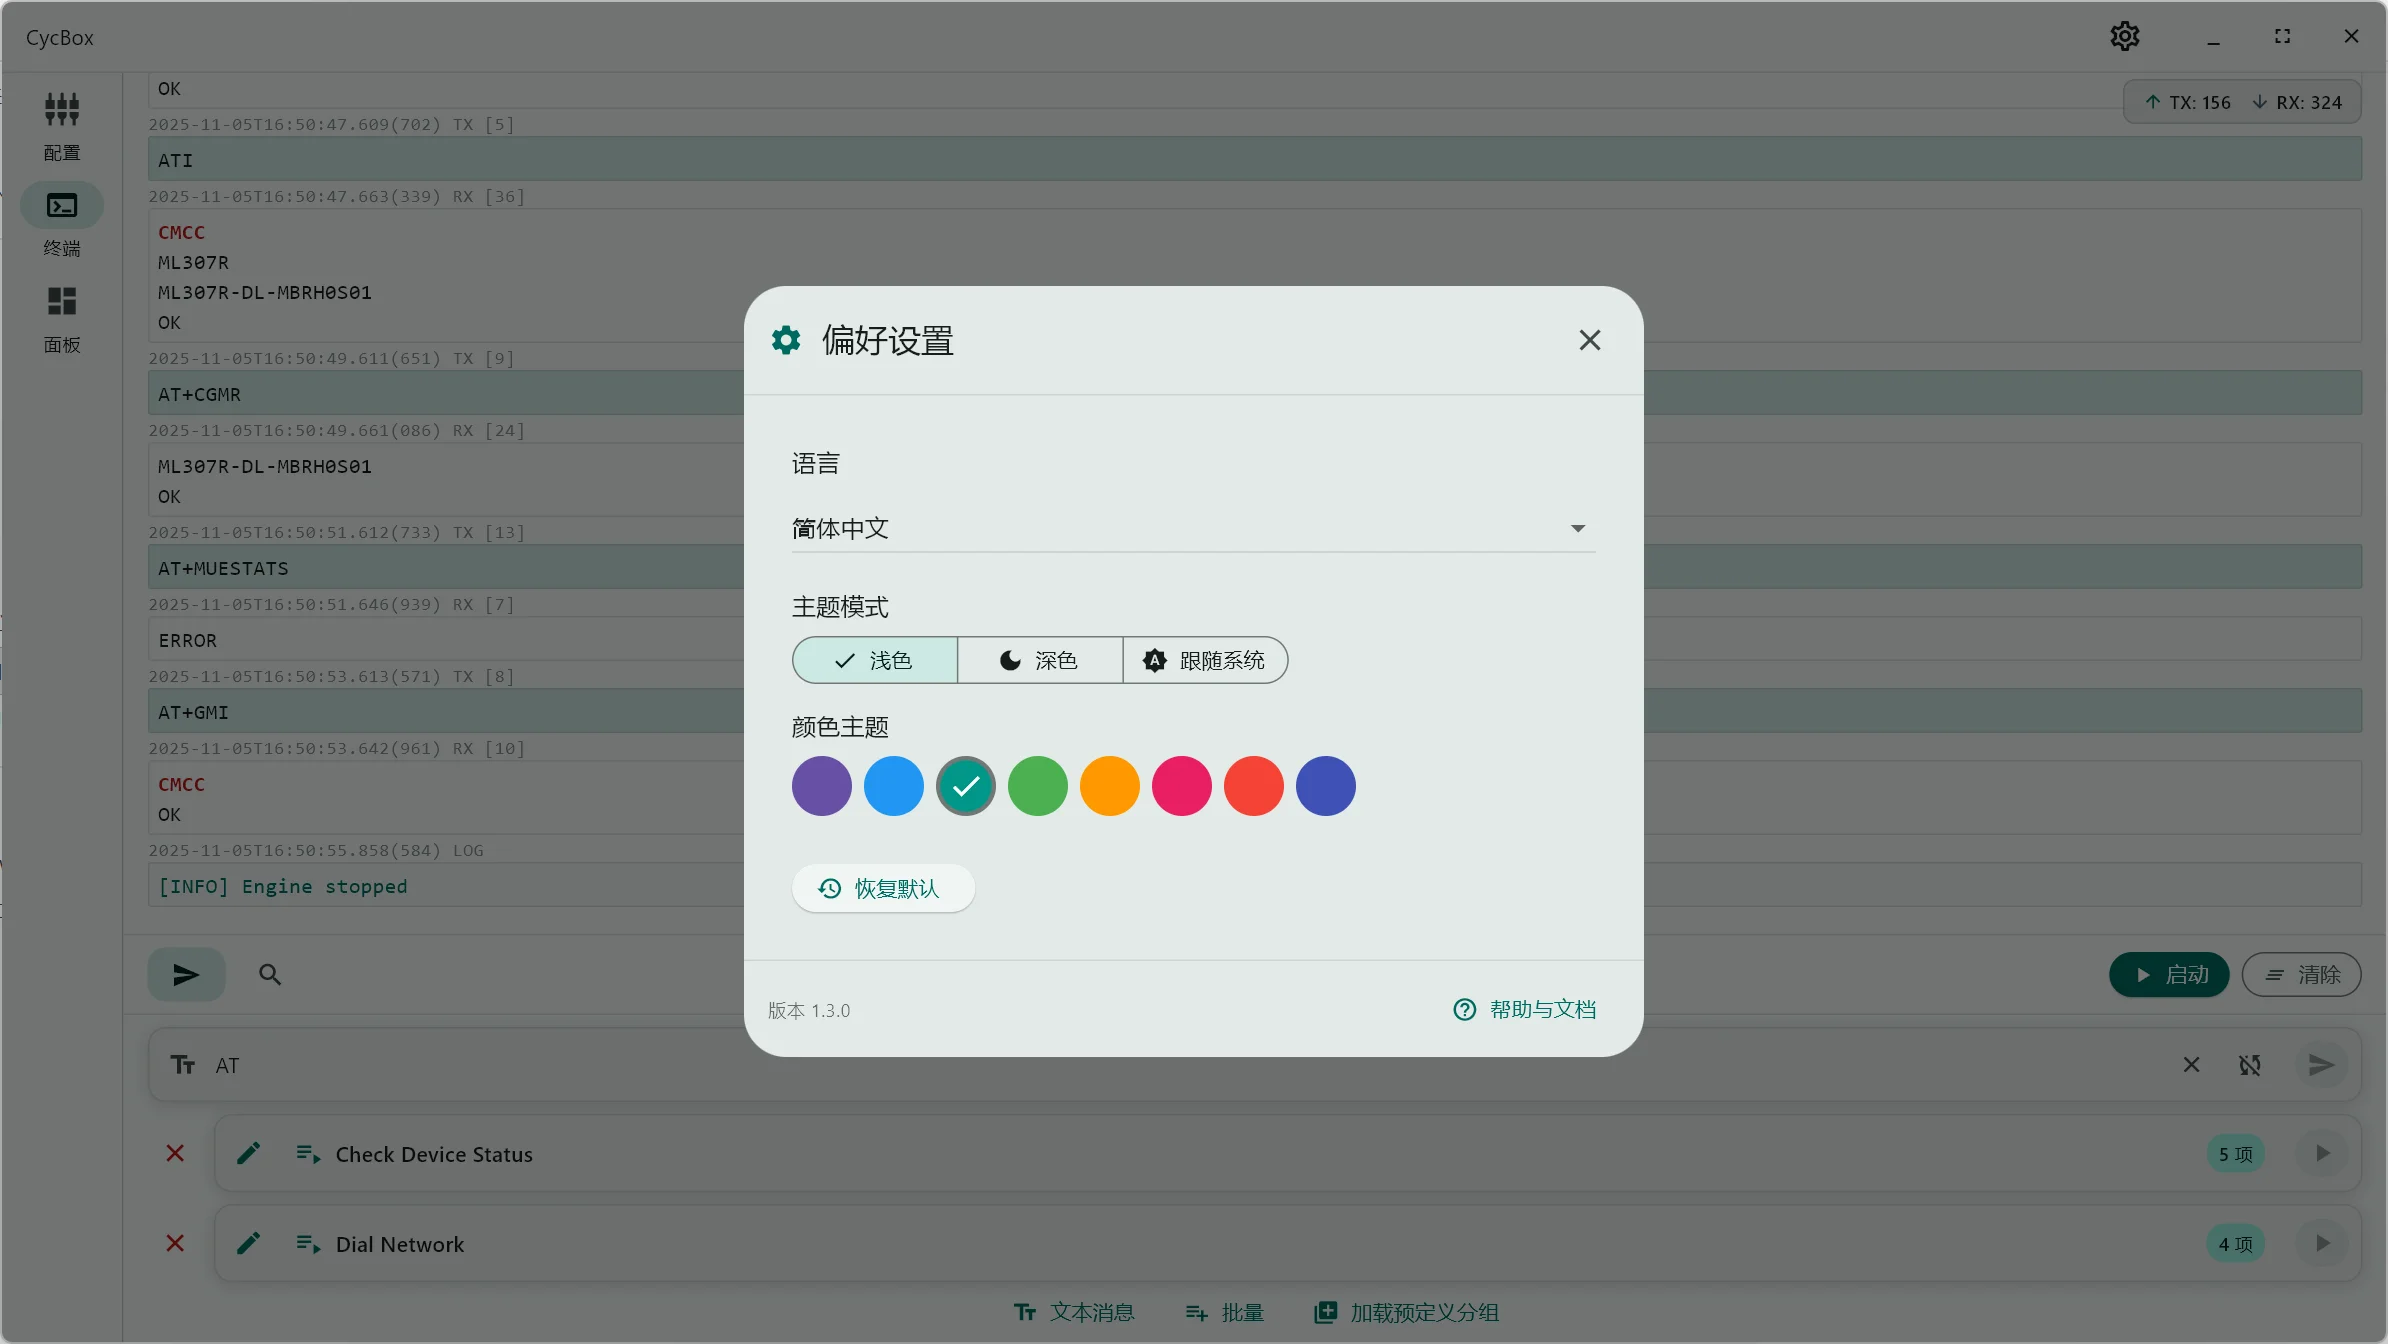Select the 浅色 light theme mode

[875, 660]
